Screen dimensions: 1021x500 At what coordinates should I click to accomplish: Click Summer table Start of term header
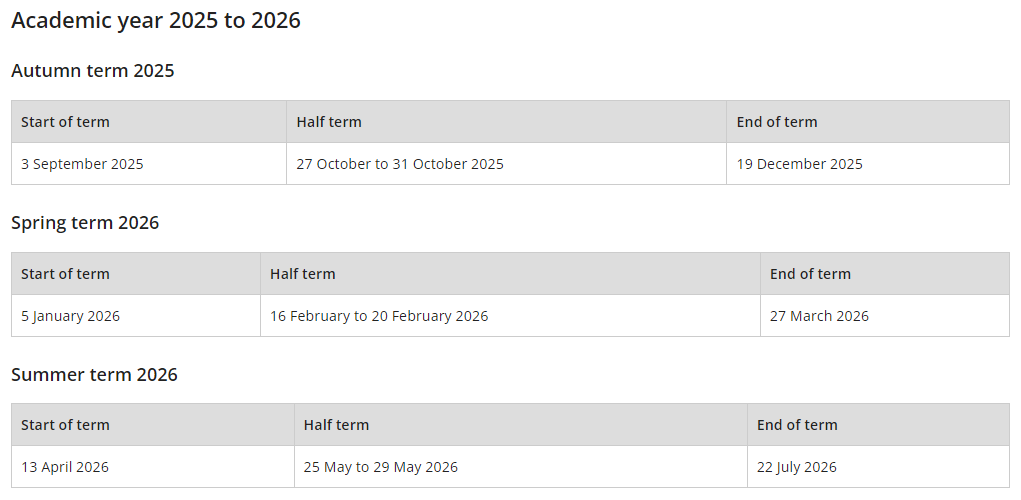pos(152,425)
